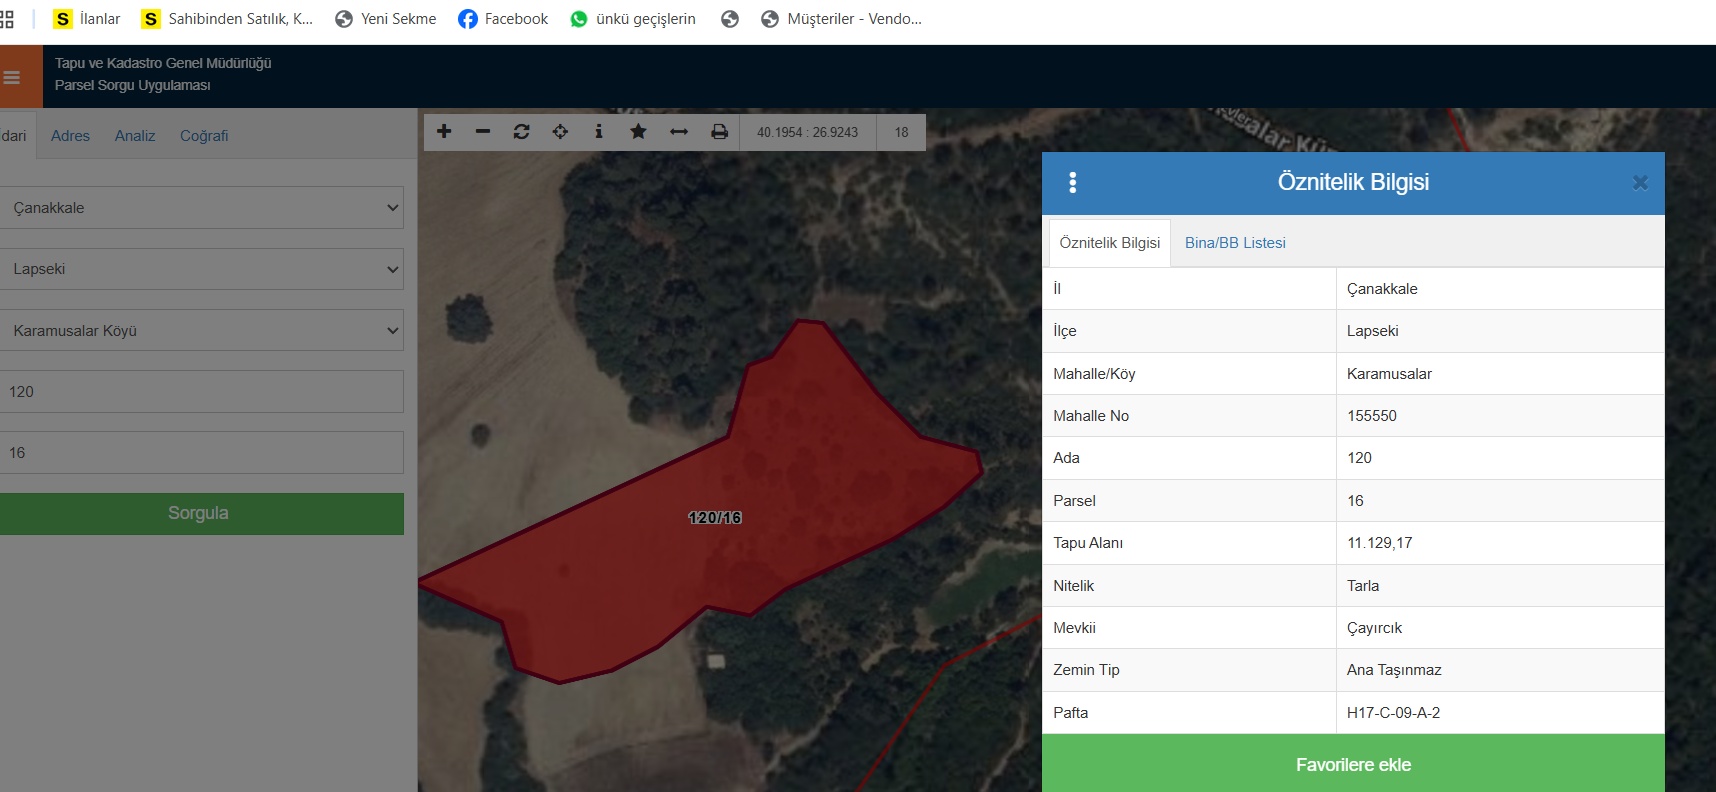This screenshot has width=1716, height=792.
Task: Activate the locate crosshair tool
Action: click(x=560, y=132)
